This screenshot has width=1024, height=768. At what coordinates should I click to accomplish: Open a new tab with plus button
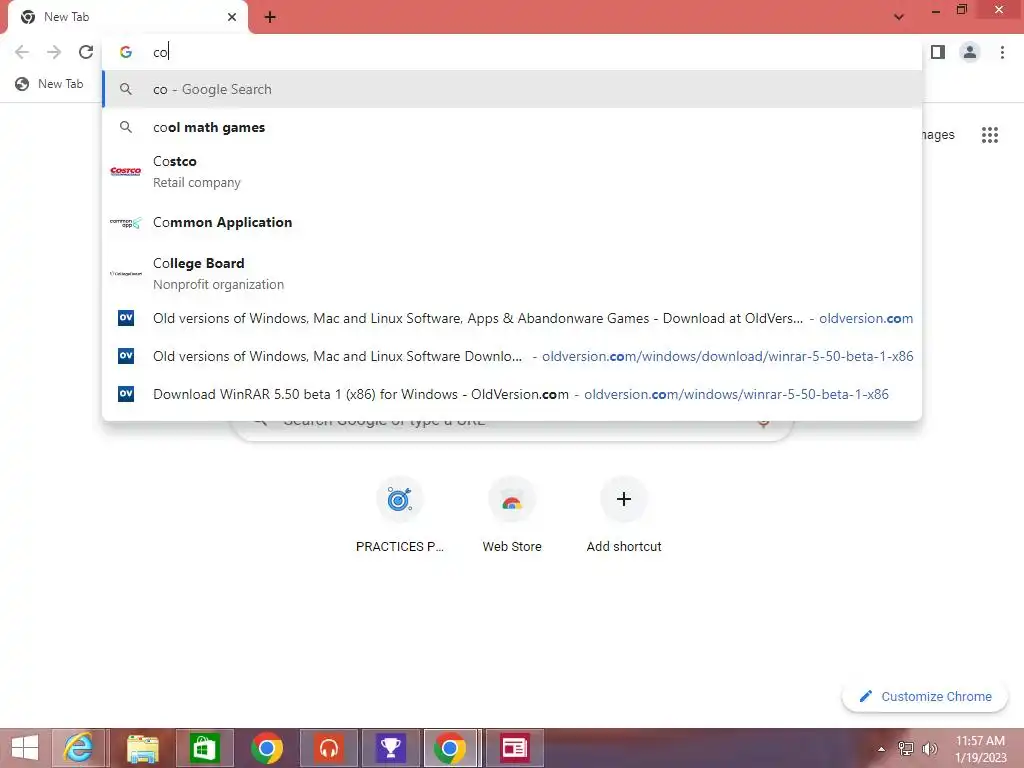click(x=270, y=17)
